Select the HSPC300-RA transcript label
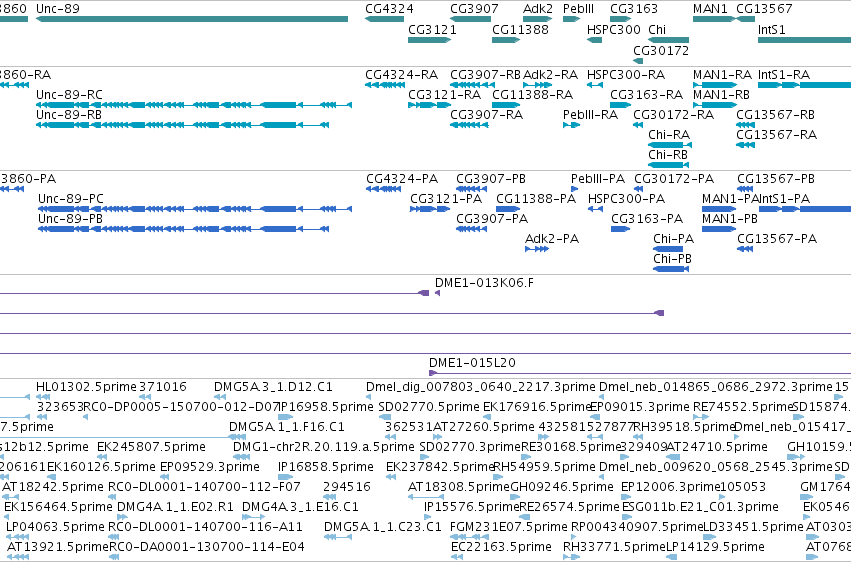Viewport: 851px width, 562px height. point(625,74)
